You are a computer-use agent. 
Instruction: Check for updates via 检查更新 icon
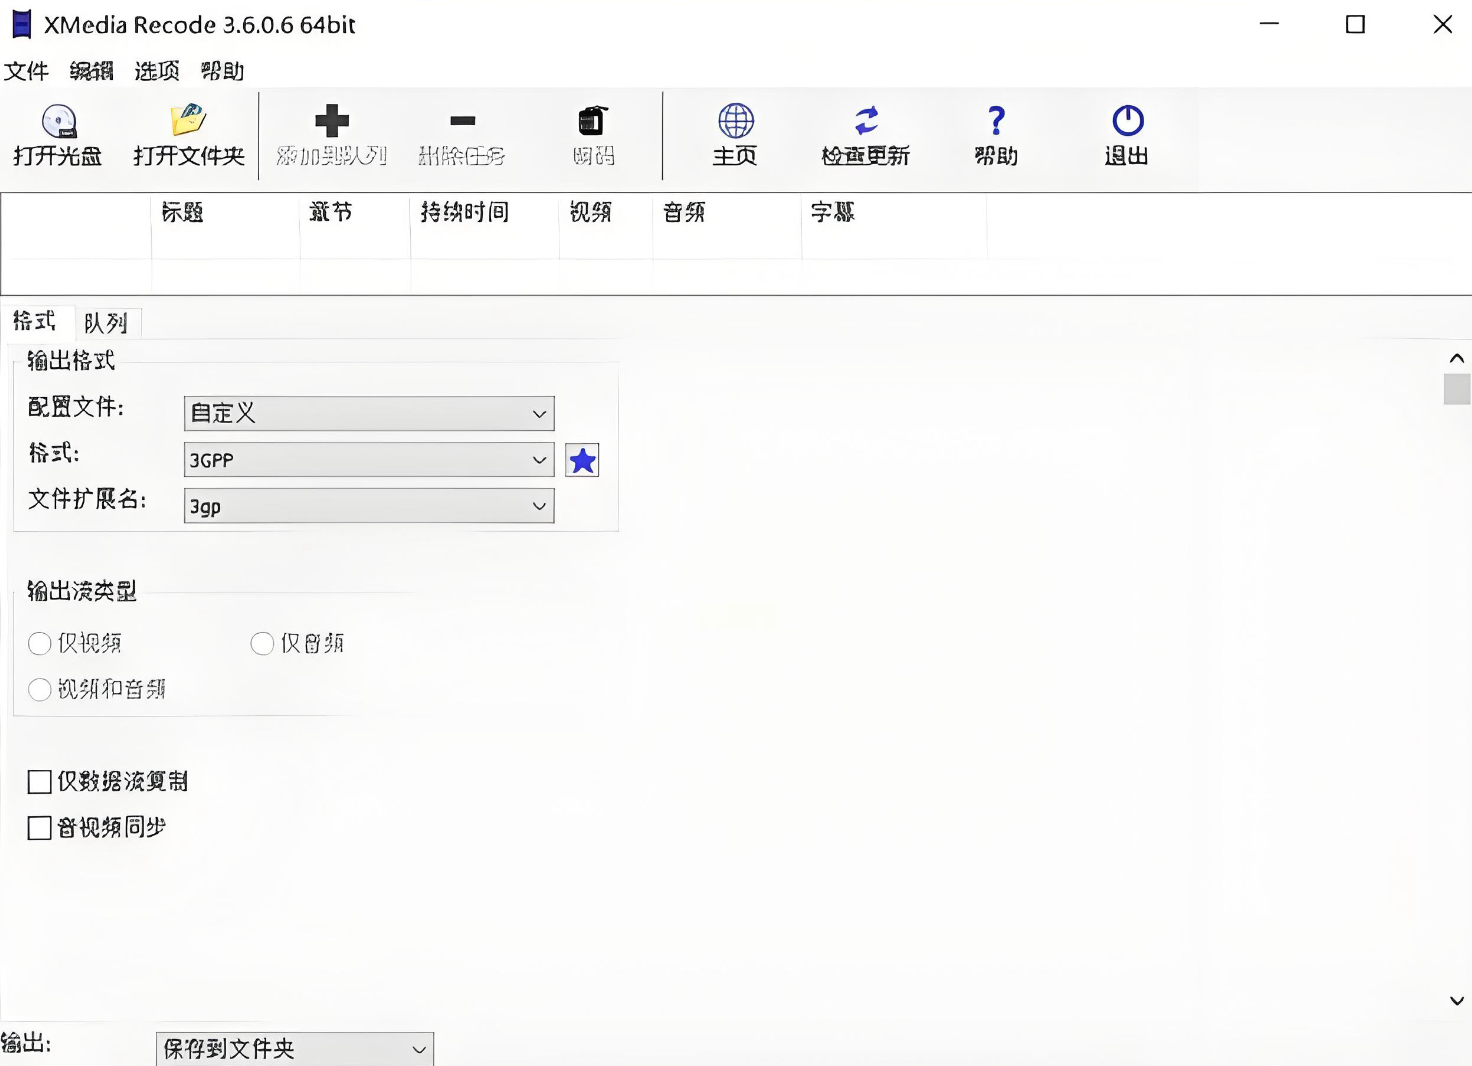(x=866, y=121)
